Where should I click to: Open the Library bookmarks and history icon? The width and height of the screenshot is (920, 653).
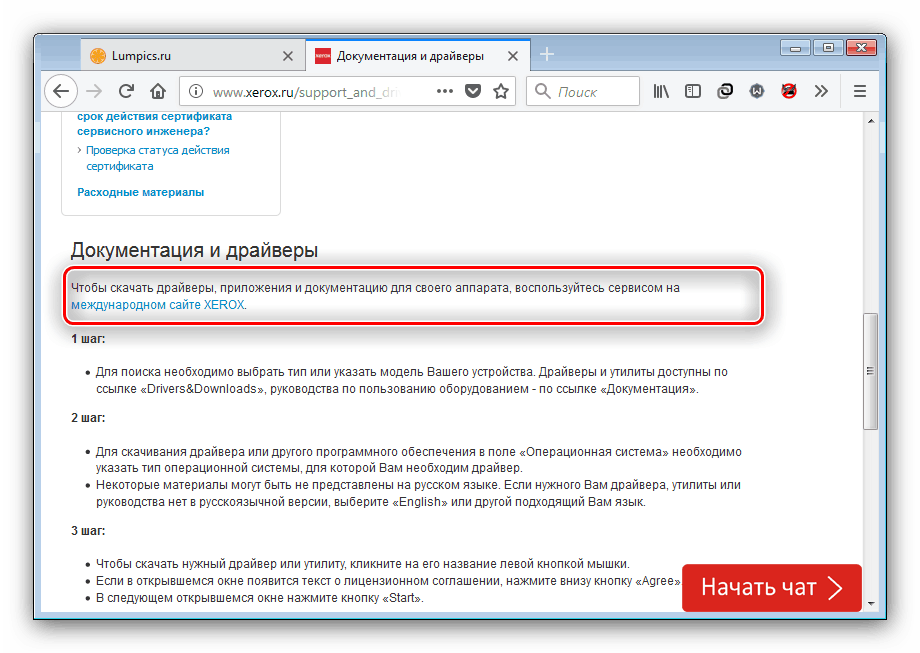tap(661, 91)
